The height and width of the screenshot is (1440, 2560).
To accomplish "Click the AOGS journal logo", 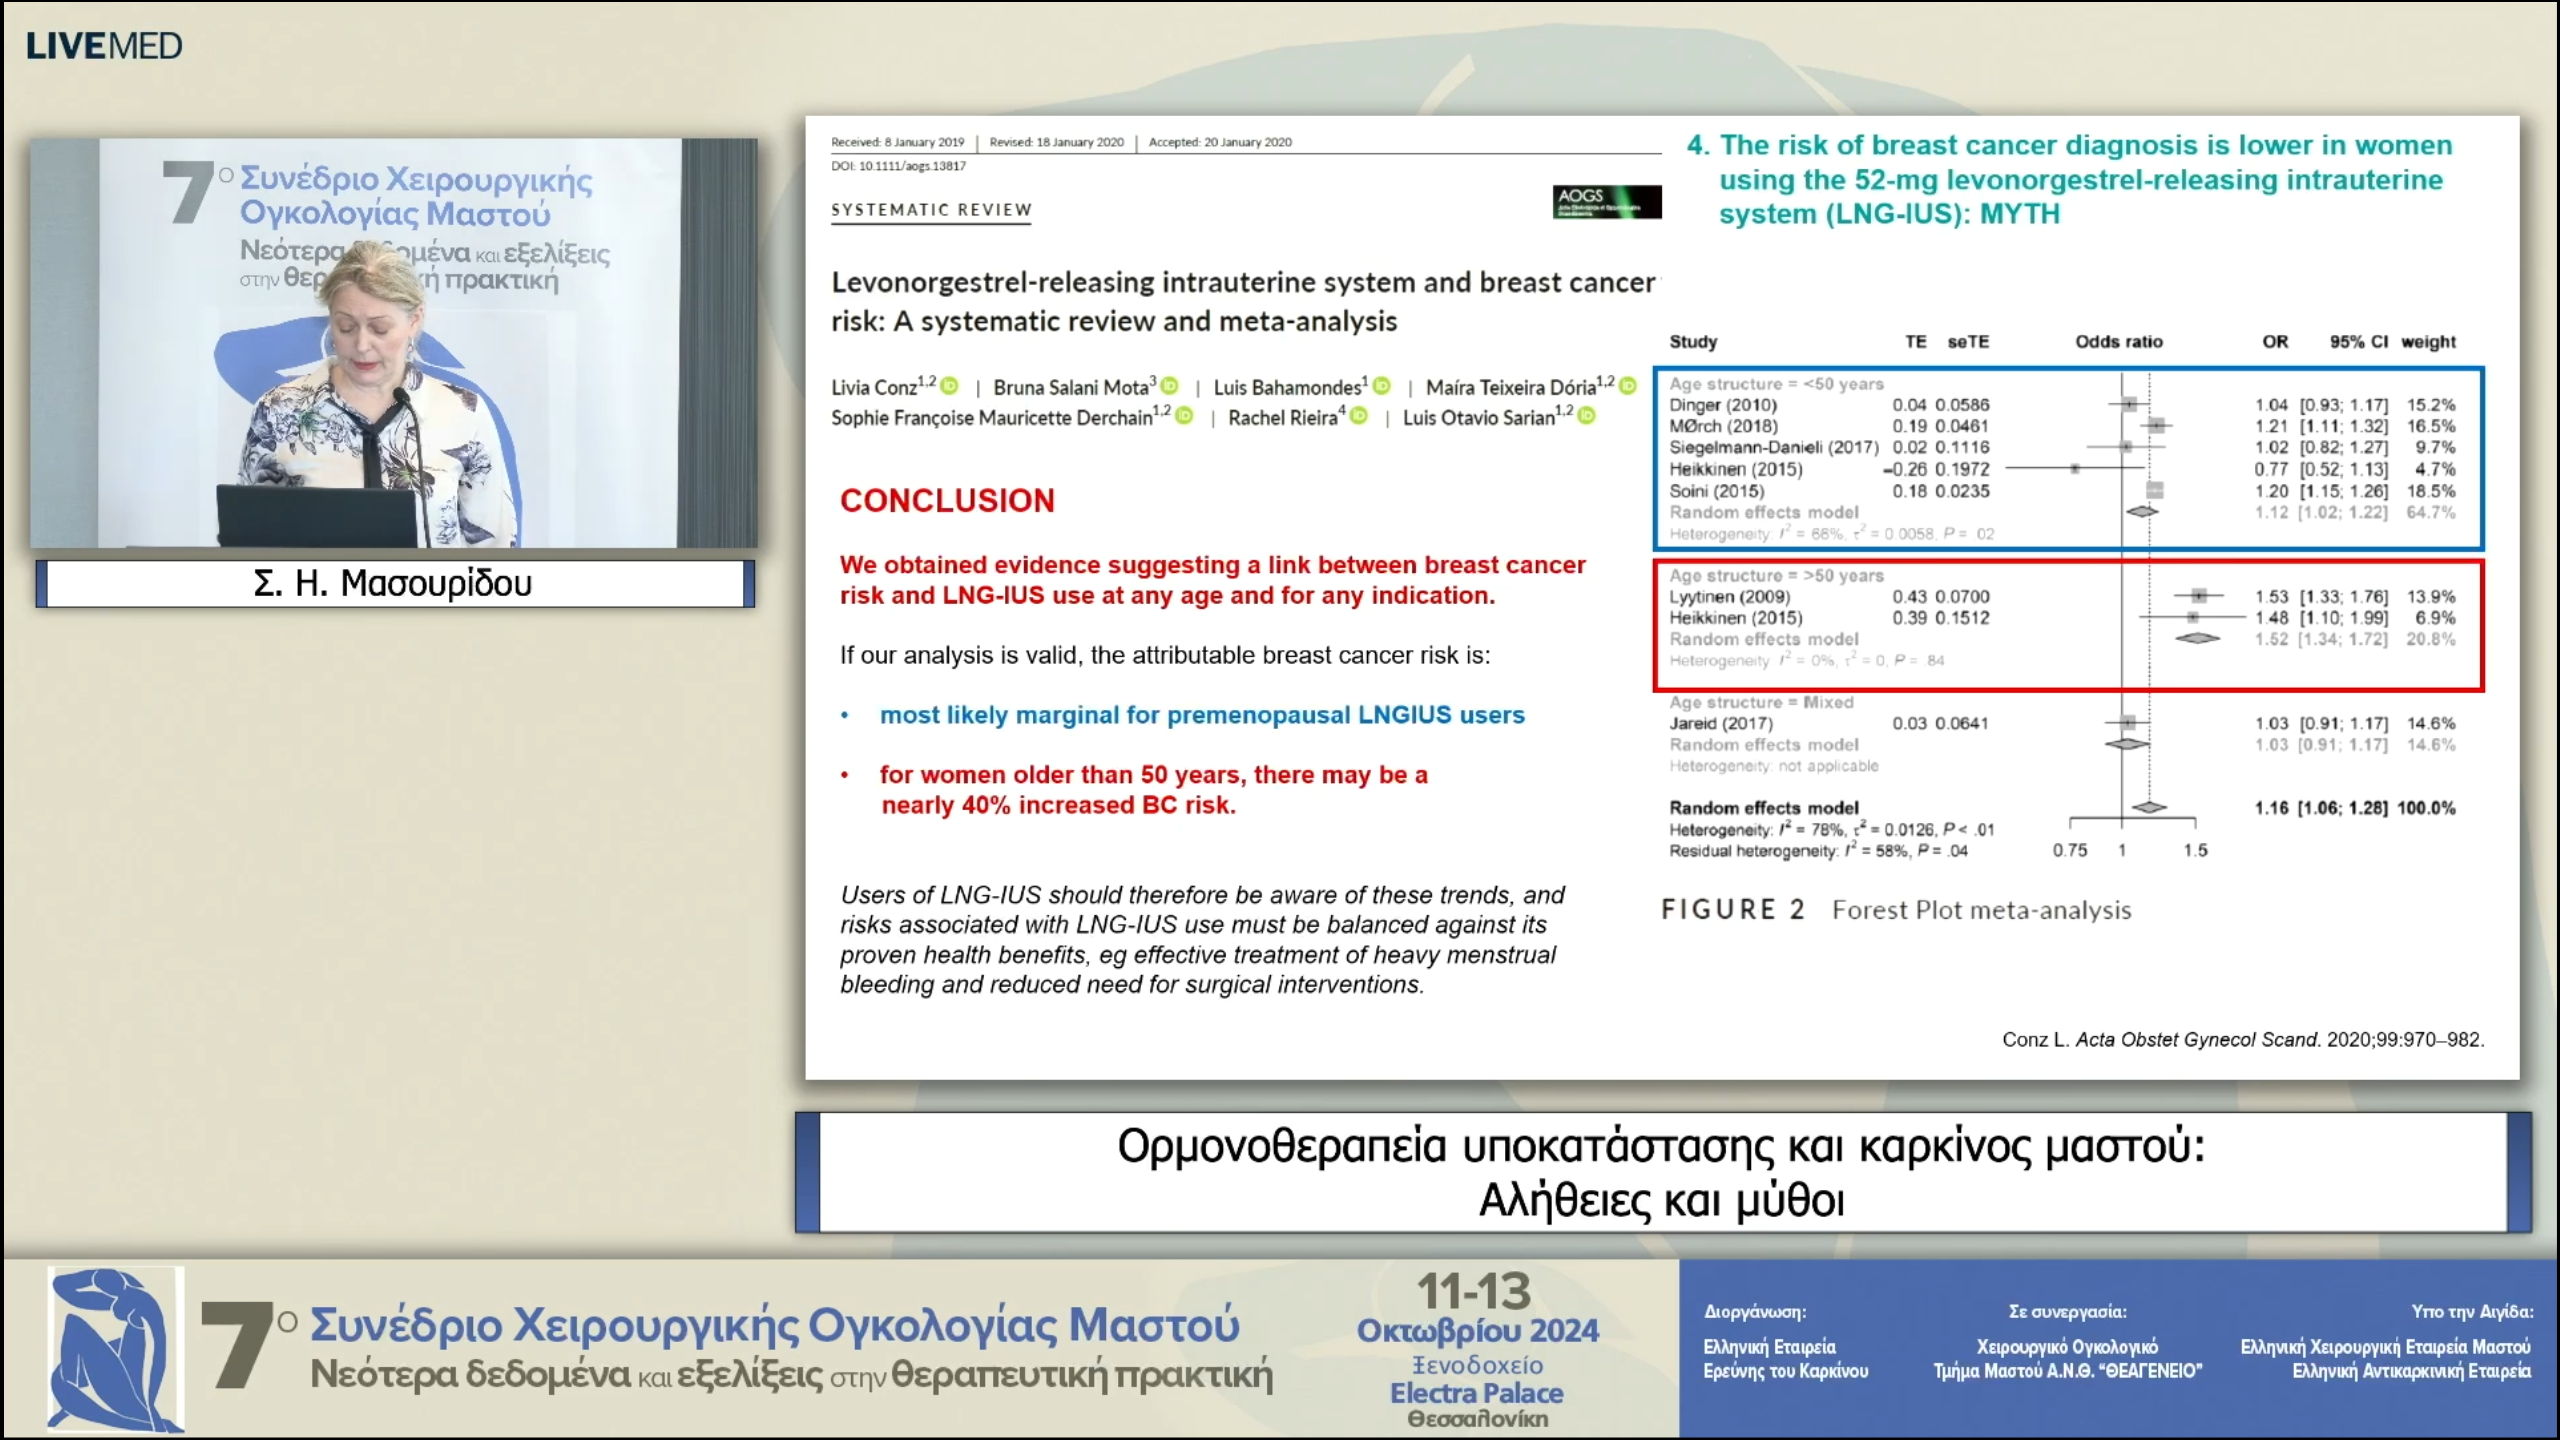I will (x=1607, y=202).
